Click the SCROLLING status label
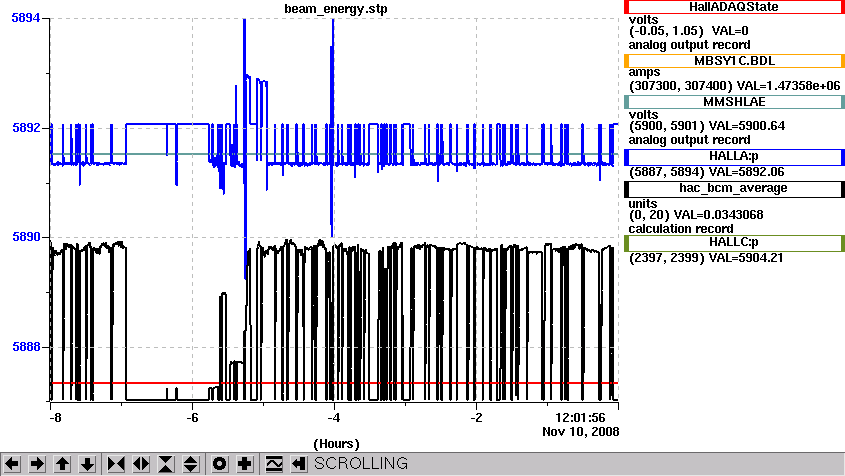845x476 pixels. (361, 464)
